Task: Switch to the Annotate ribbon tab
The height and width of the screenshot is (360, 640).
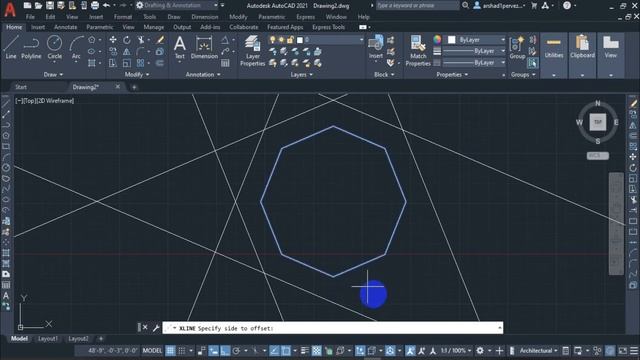Action: click(x=65, y=27)
